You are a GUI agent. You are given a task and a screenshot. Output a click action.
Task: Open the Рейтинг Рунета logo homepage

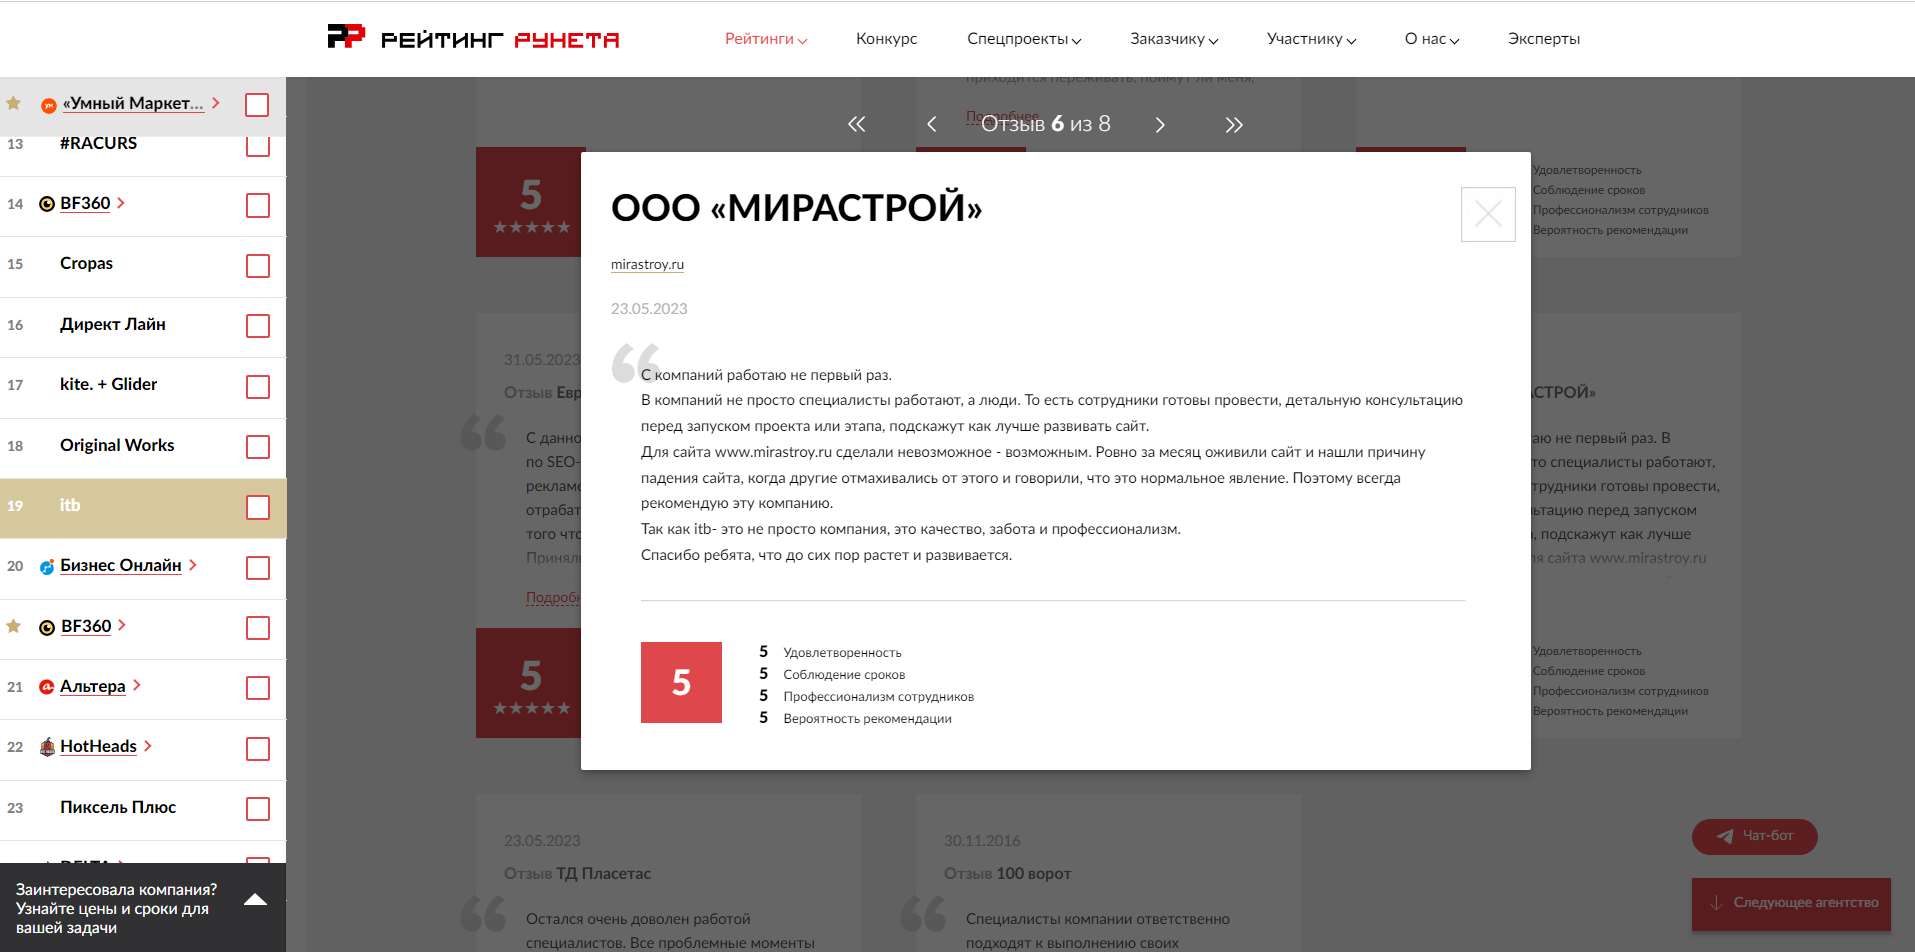click(x=473, y=38)
